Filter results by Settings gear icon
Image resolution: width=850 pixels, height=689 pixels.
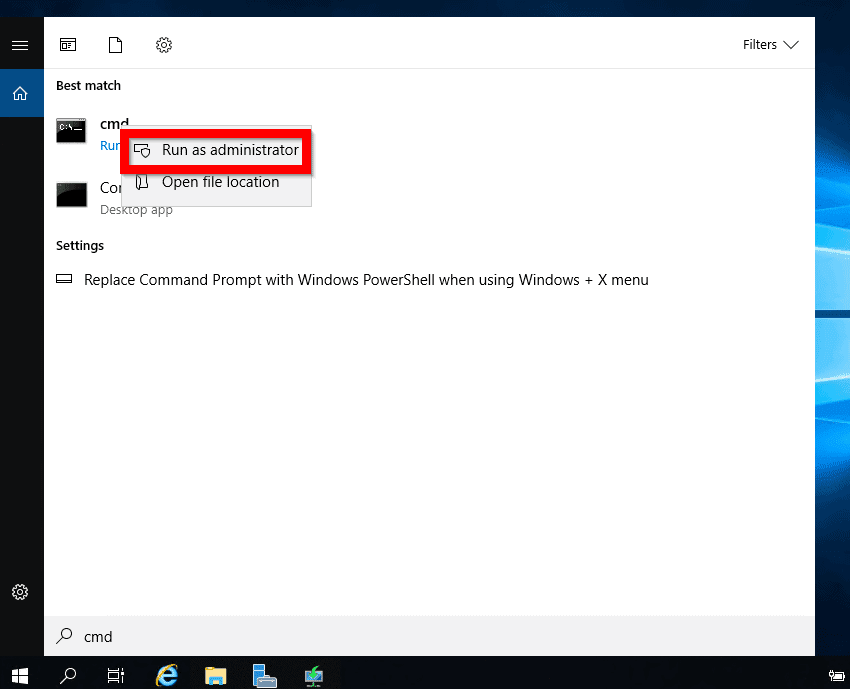(x=164, y=44)
